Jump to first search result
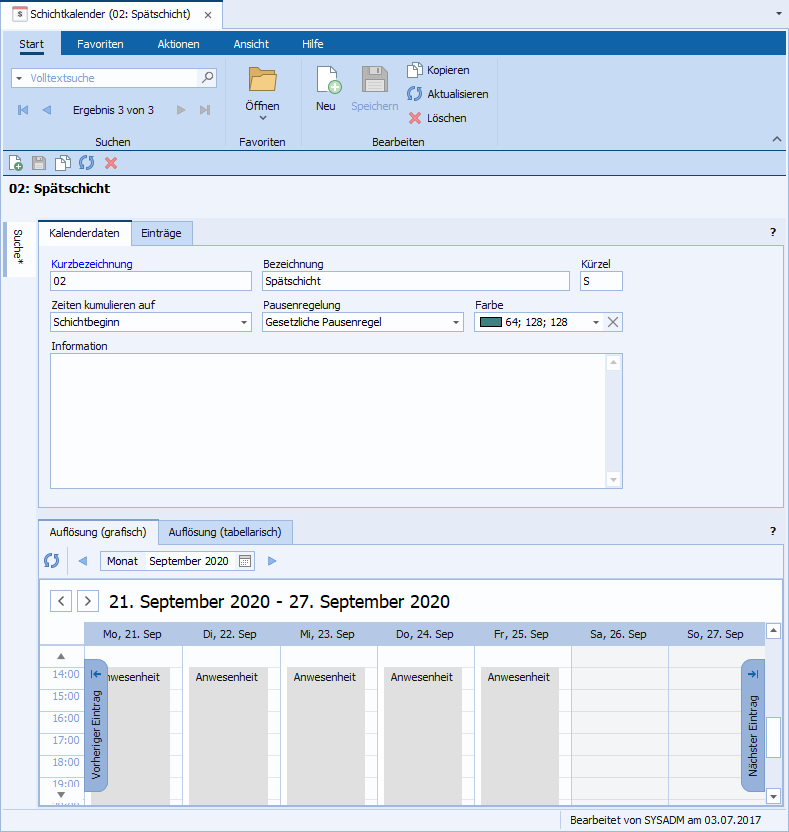Viewport: 789px width, 832px height. pos(23,110)
